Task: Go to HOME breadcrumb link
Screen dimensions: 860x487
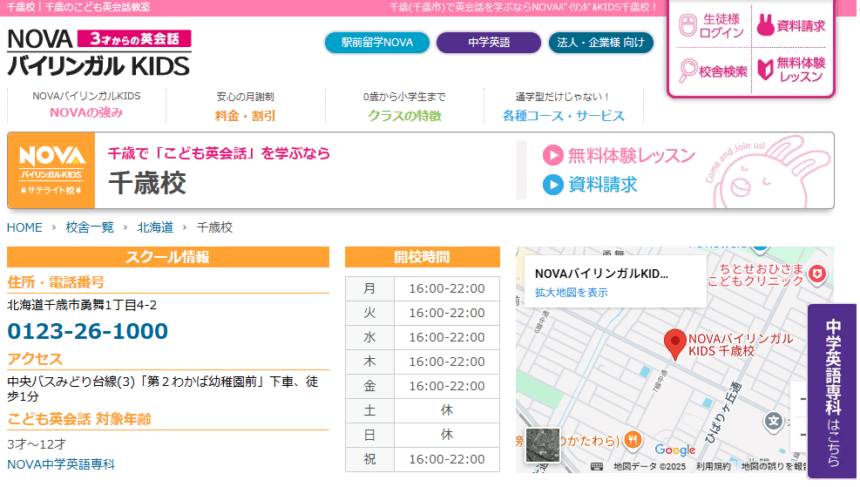Action: (24, 228)
